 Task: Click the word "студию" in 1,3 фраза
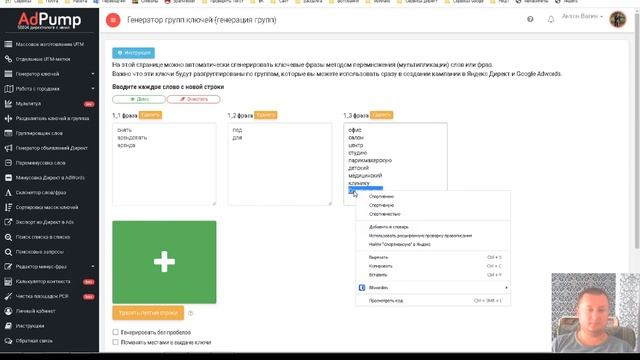click(358, 153)
